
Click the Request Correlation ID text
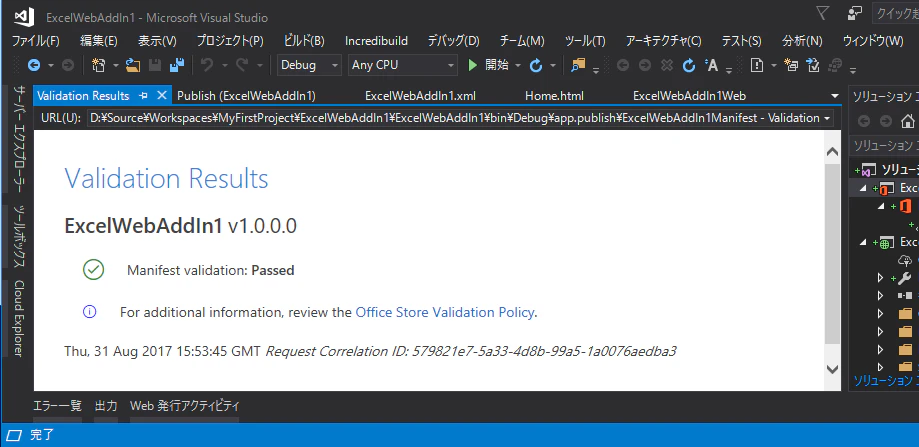pos(471,352)
